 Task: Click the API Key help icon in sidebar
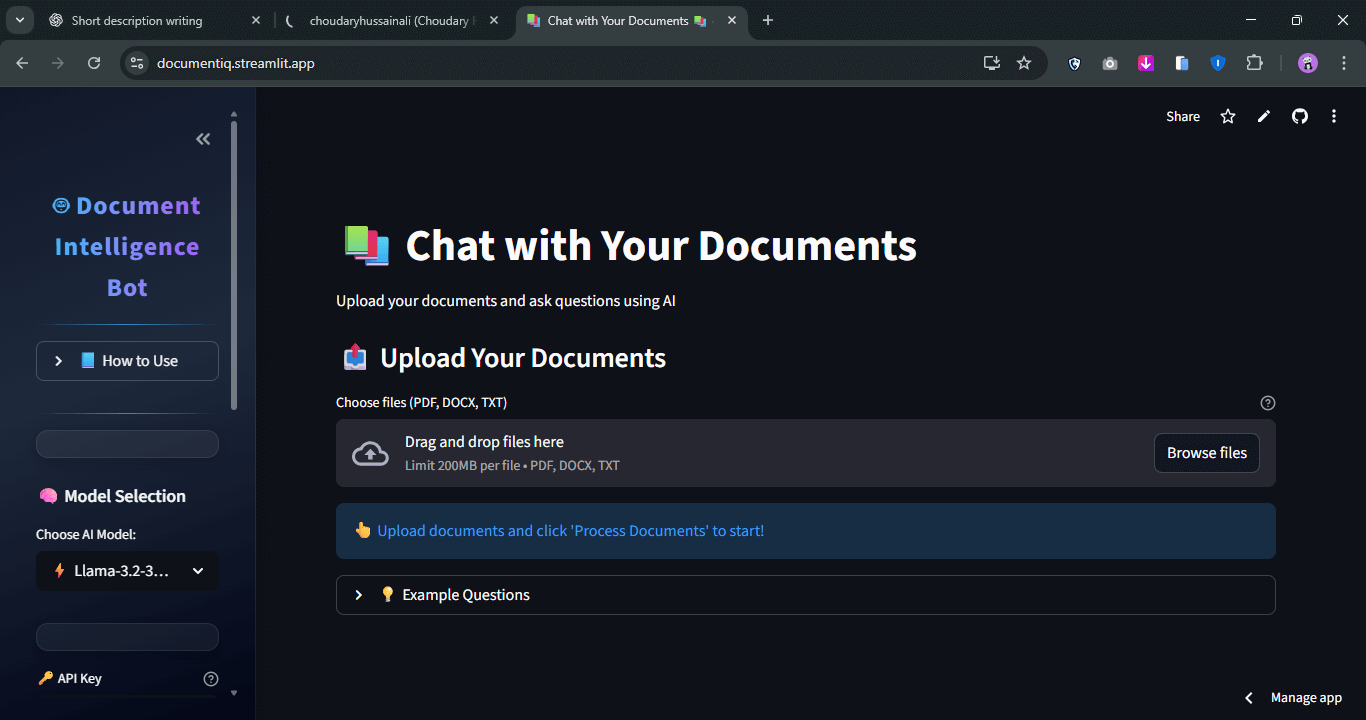tap(211, 678)
